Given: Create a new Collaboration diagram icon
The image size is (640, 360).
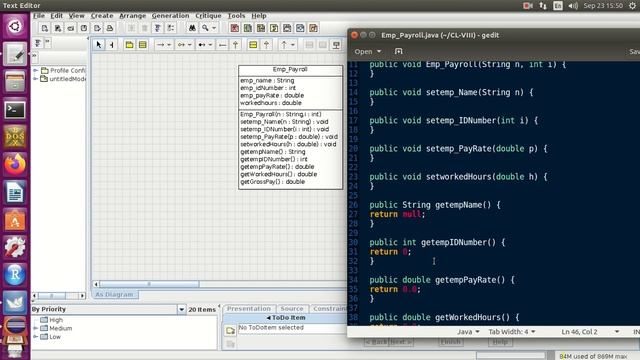Looking at the screenshot, I should click(x=274, y=28).
